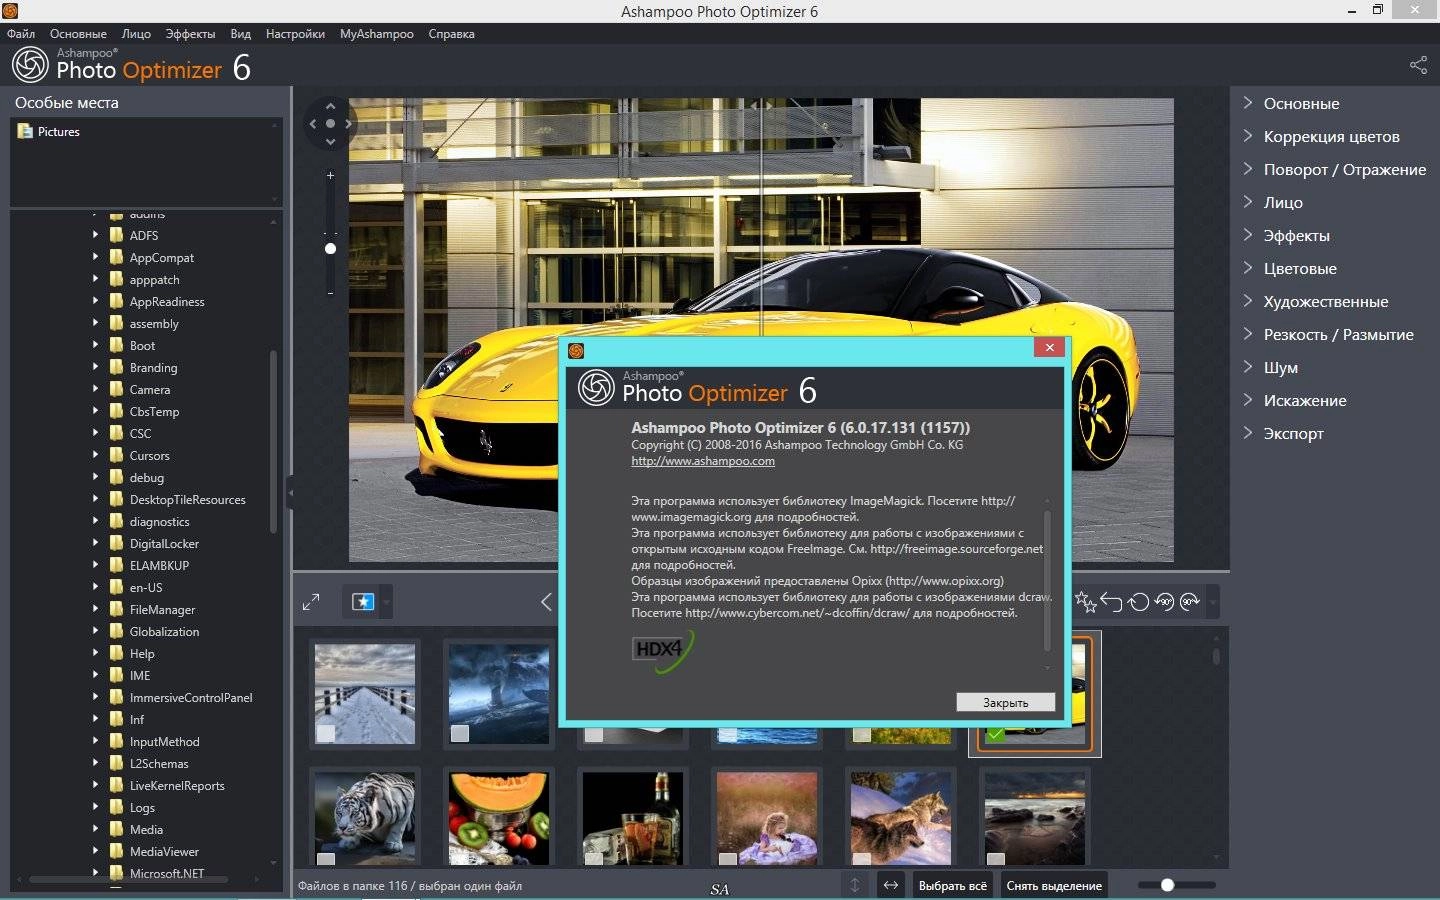Open the Файл menu

pyautogui.click(x=21, y=33)
